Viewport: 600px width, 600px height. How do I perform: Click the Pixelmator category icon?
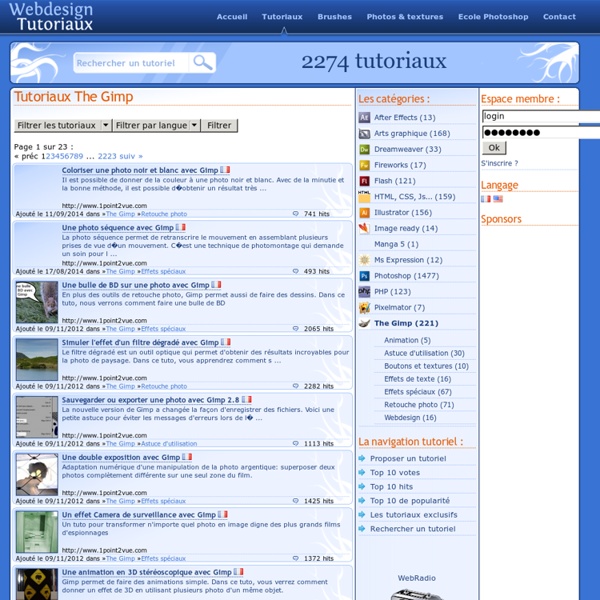point(364,307)
